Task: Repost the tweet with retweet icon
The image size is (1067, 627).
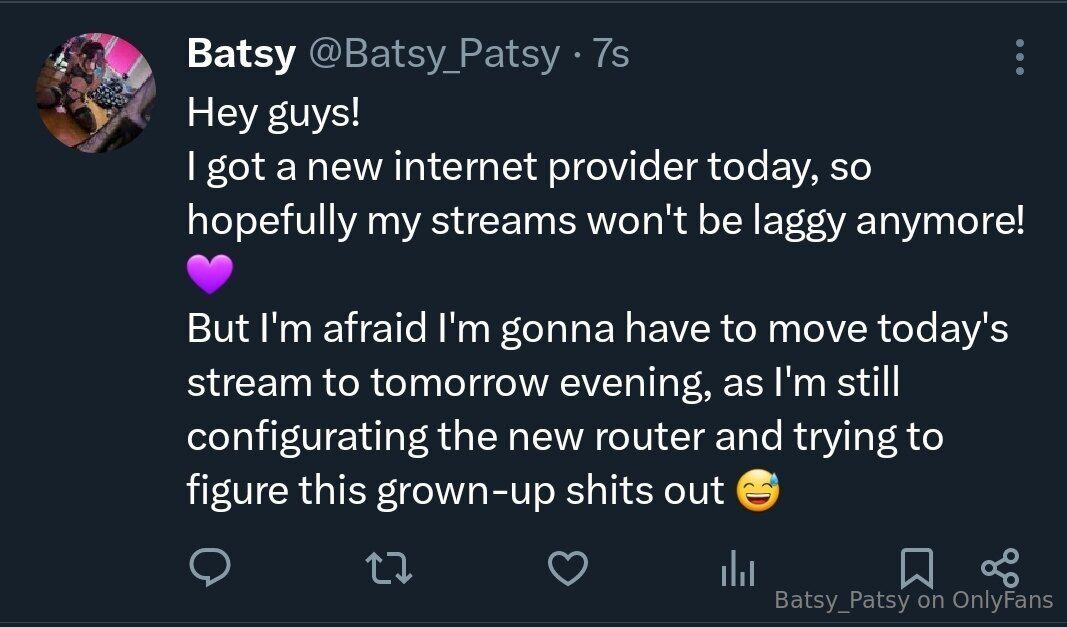Action: tap(390, 569)
